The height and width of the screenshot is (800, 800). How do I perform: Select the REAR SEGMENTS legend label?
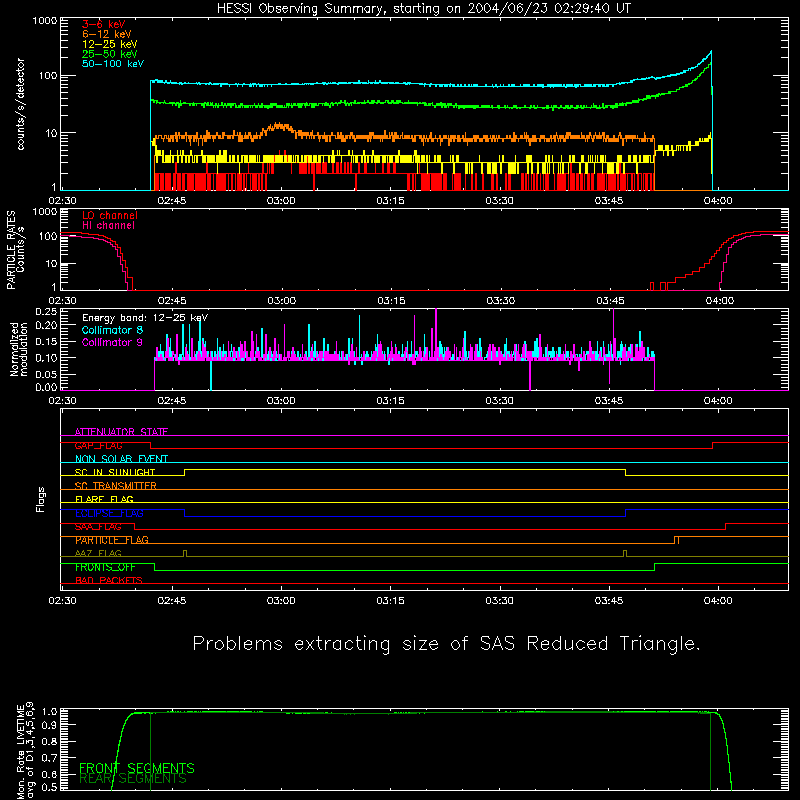(x=133, y=779)
